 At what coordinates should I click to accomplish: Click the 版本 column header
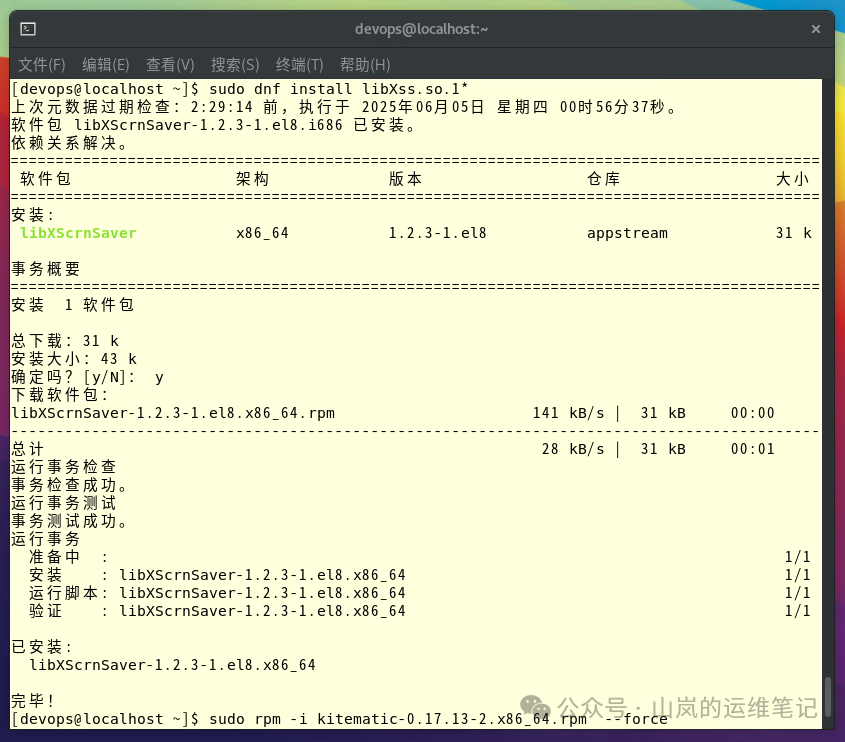pos(405,178)
